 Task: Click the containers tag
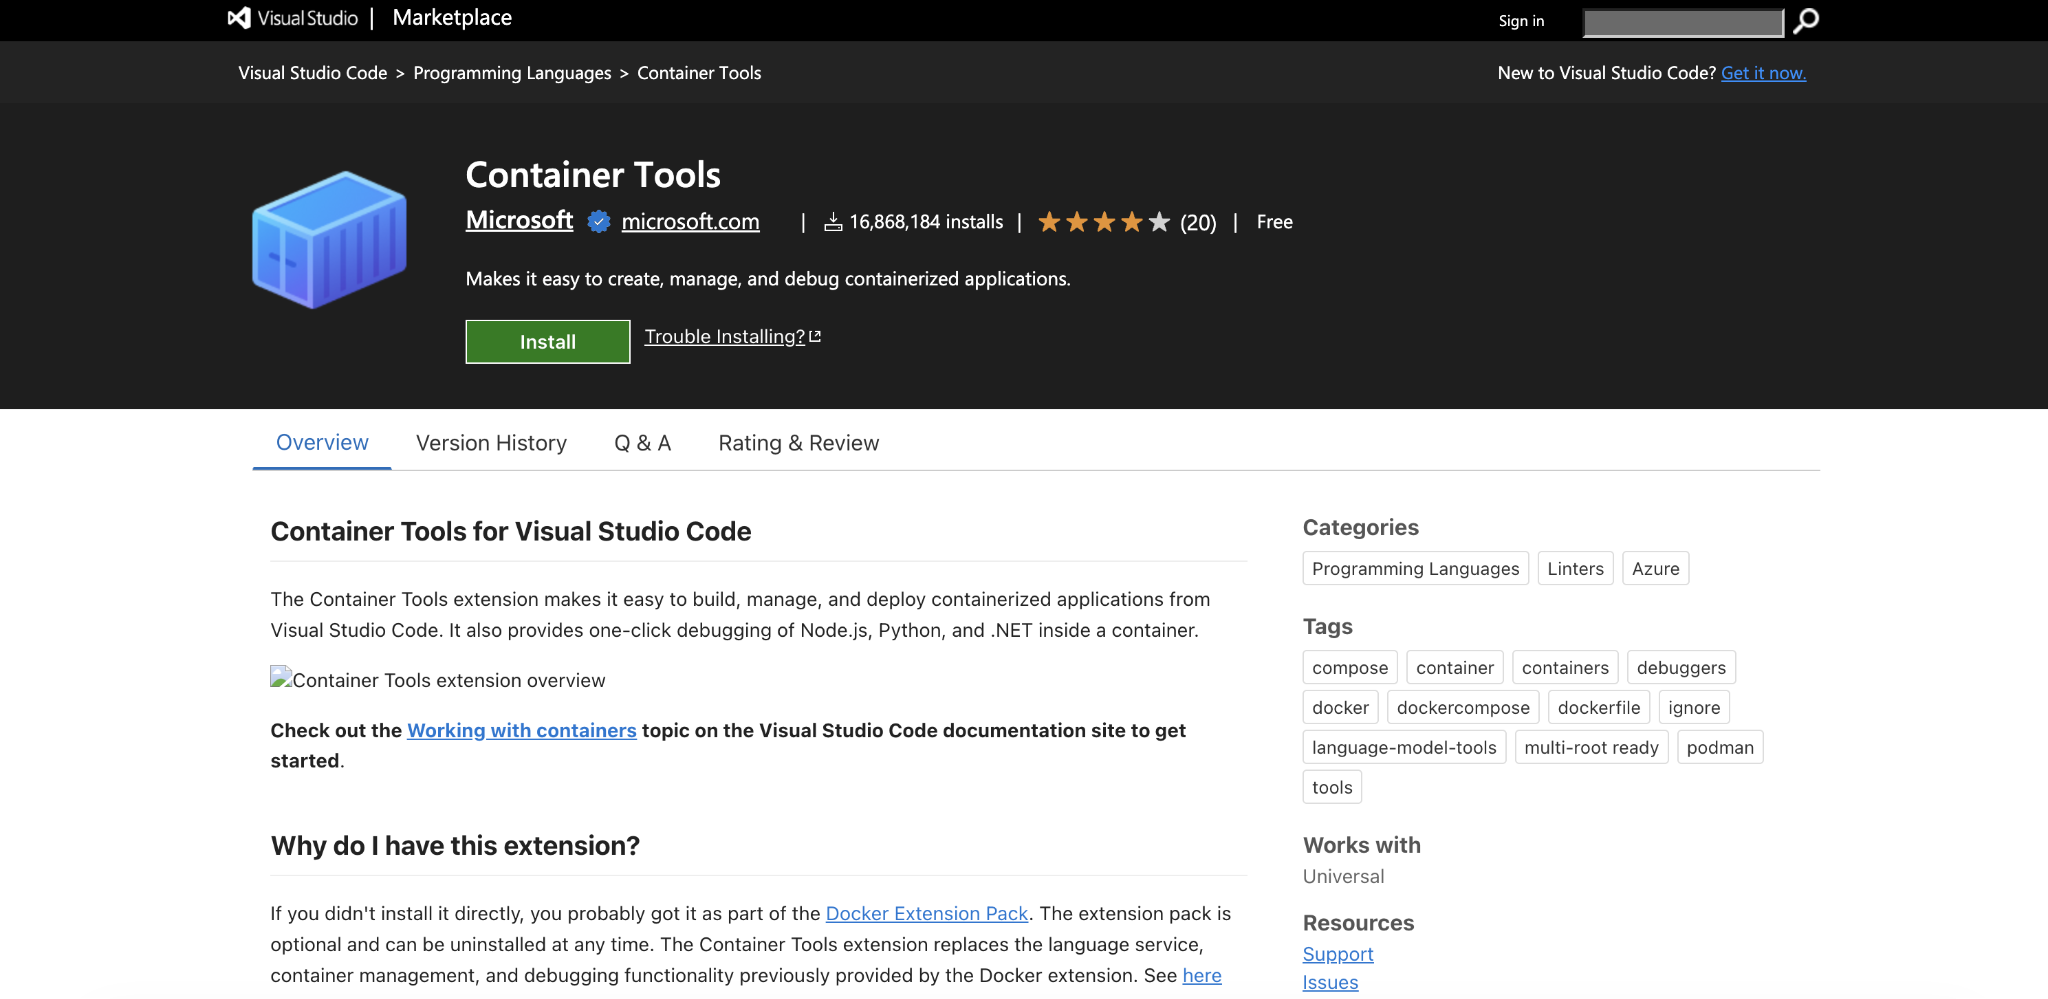pos(1565,668)
